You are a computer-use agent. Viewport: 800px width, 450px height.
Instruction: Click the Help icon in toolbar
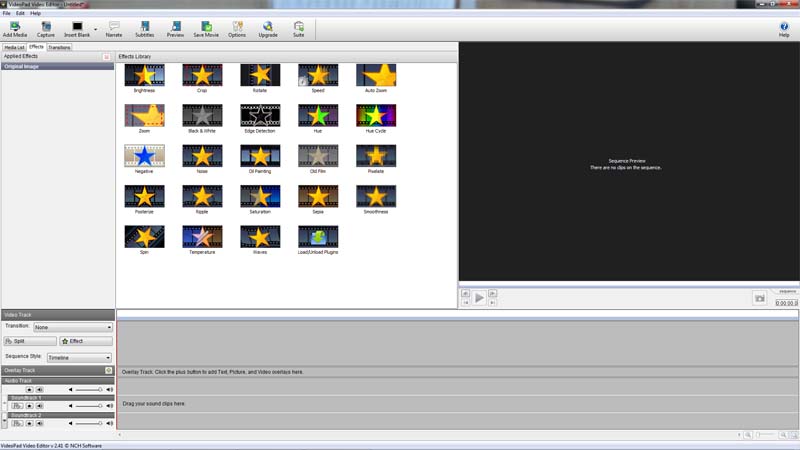pyautogui.click(x=784, y=27)
